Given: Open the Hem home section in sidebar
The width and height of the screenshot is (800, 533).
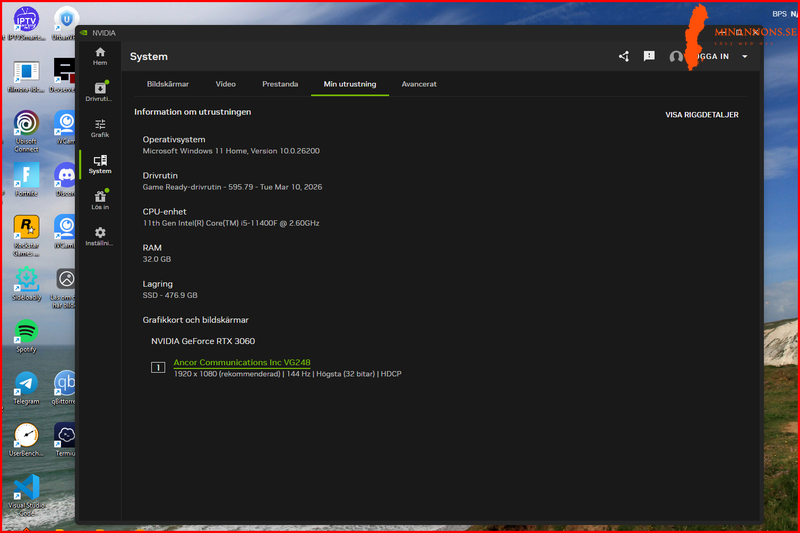Looking at the screenshot, I should point(100,56).
